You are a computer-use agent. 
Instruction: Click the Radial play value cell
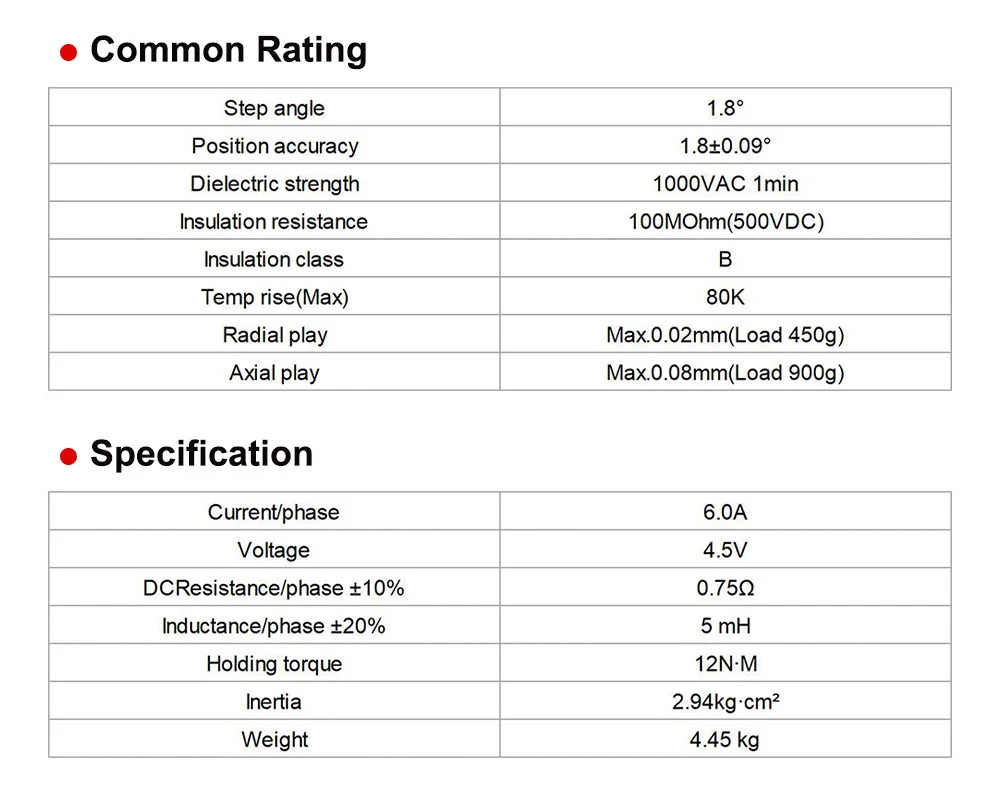(x=725, y=335)
